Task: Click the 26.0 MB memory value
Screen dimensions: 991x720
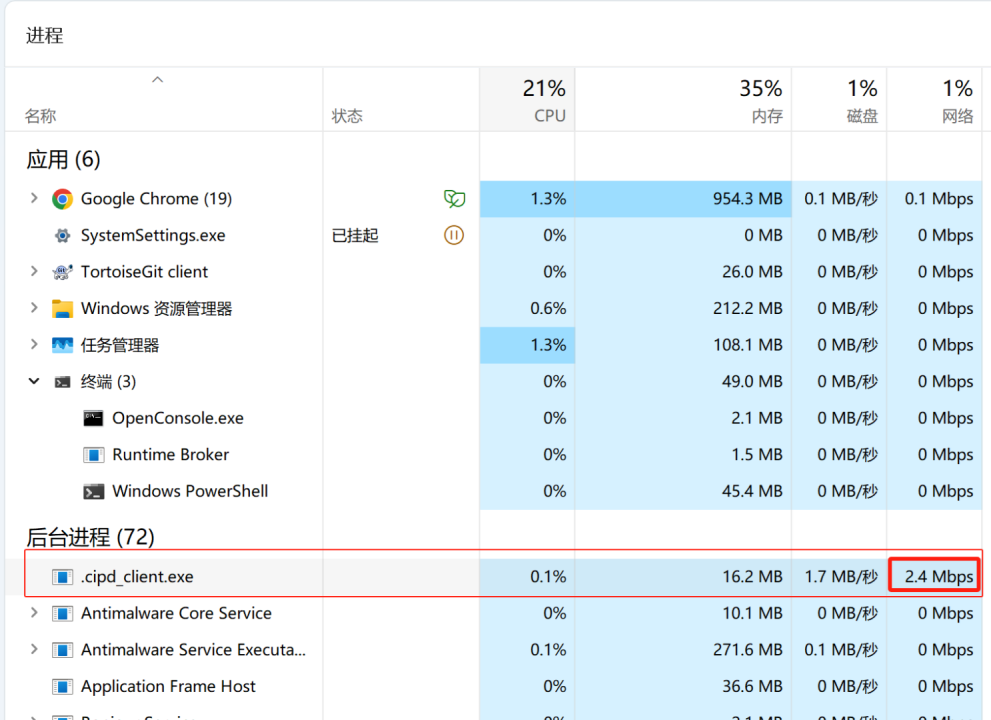Action: 752,272
